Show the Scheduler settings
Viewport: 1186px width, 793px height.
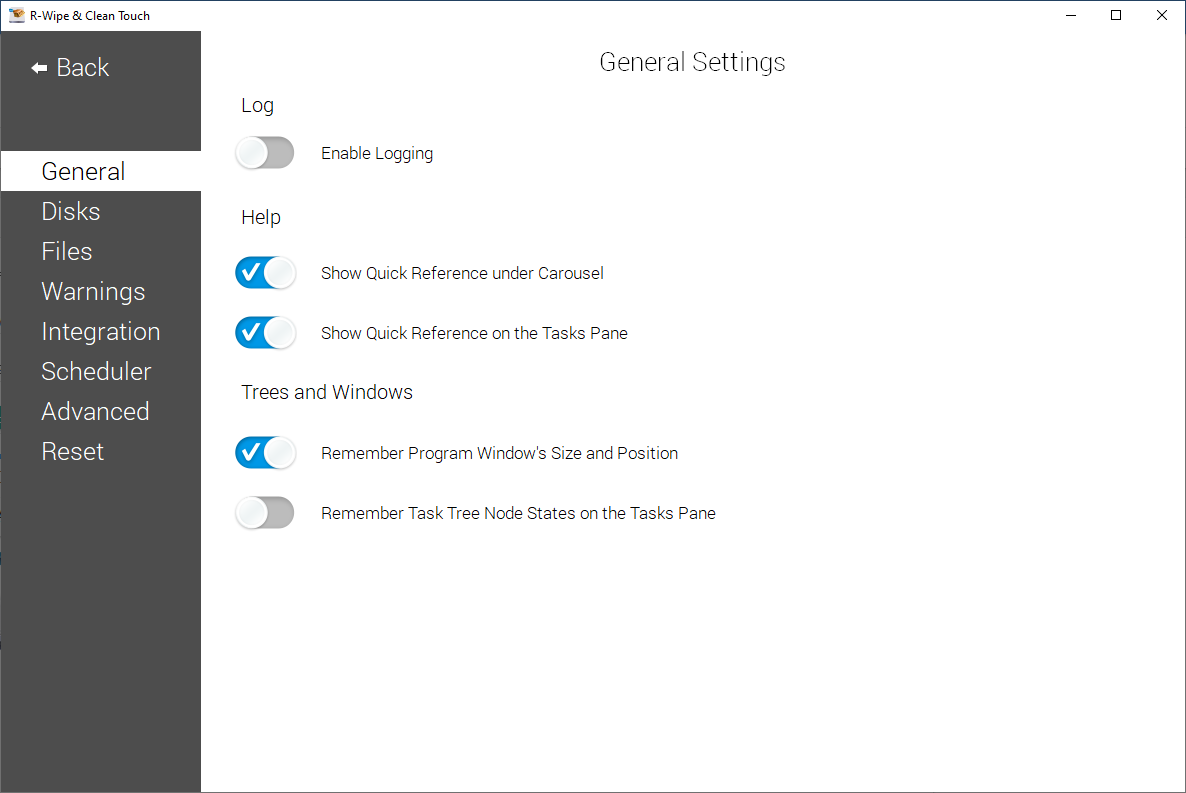click(96, 371)
